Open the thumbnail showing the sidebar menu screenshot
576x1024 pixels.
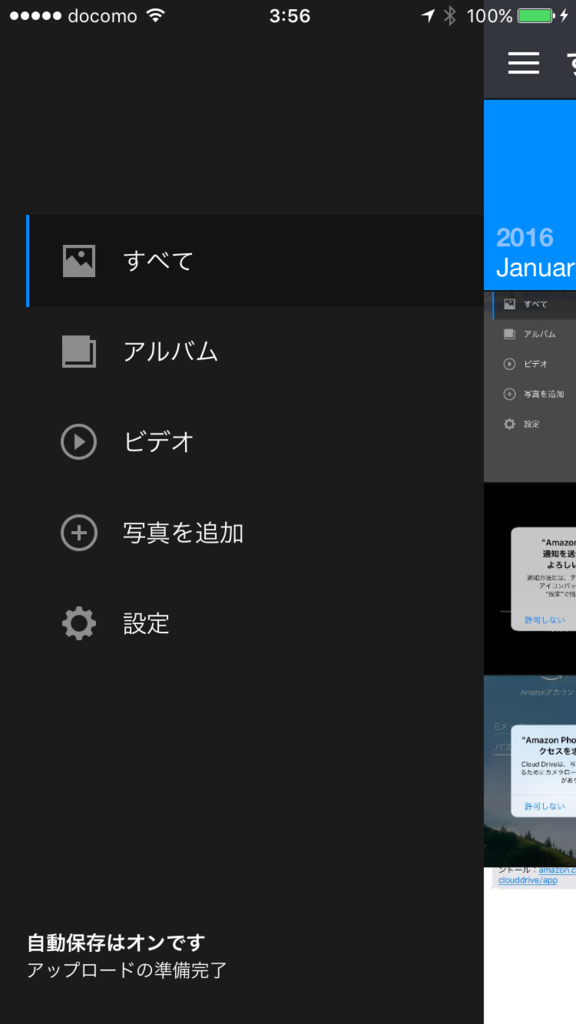pyautogui.click(x=530, y=387)
